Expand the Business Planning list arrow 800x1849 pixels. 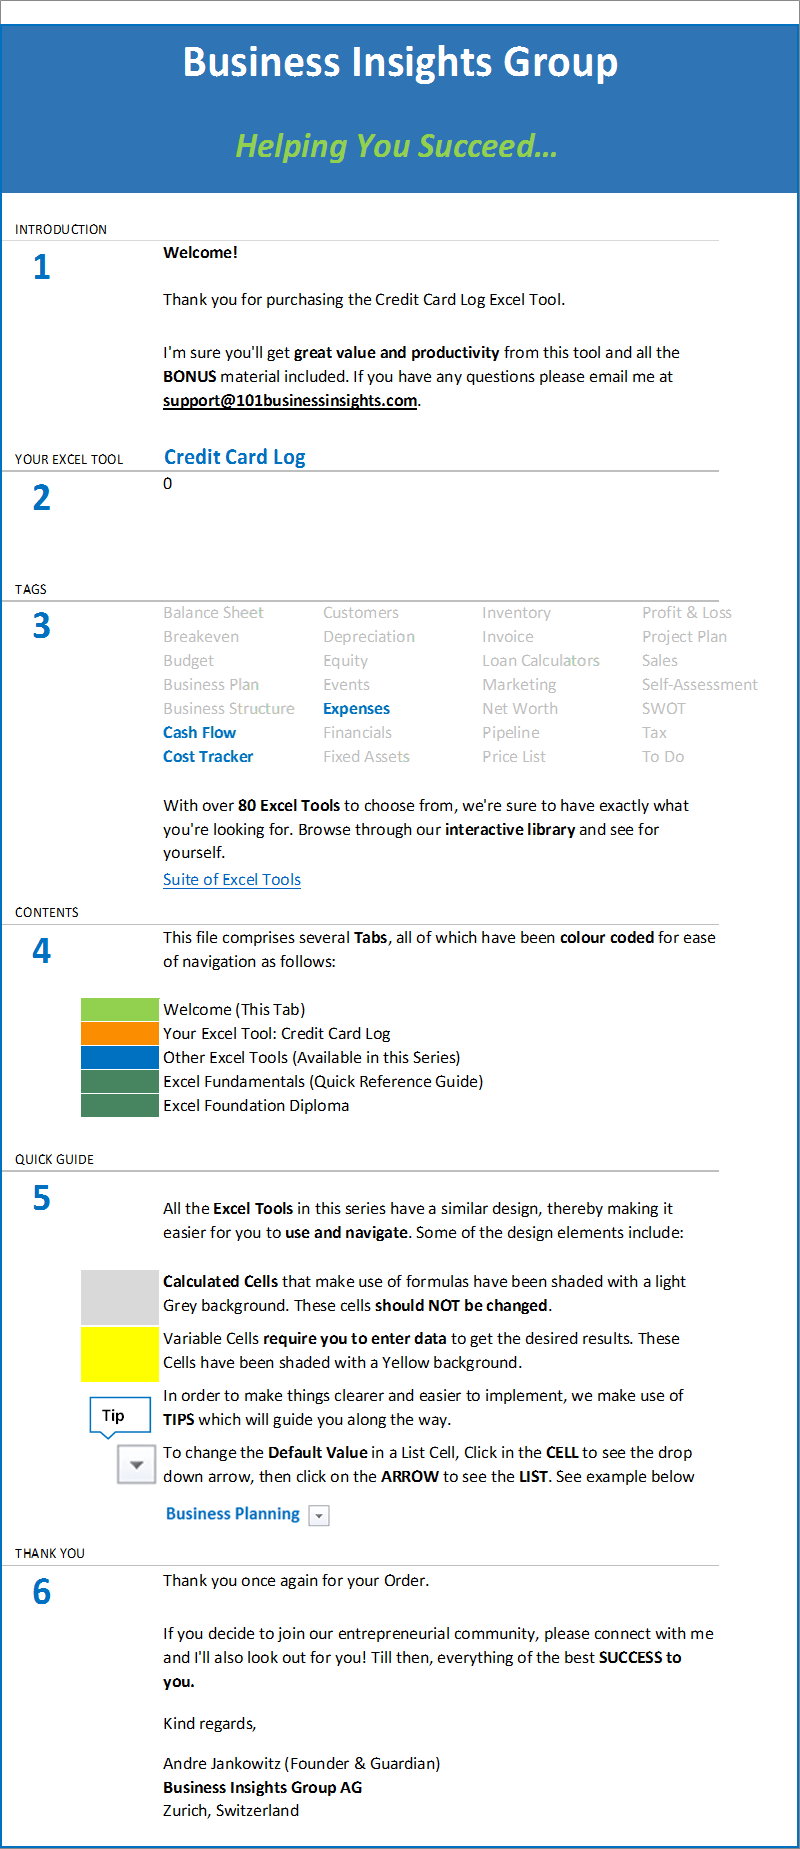(x=319, y=1516)
